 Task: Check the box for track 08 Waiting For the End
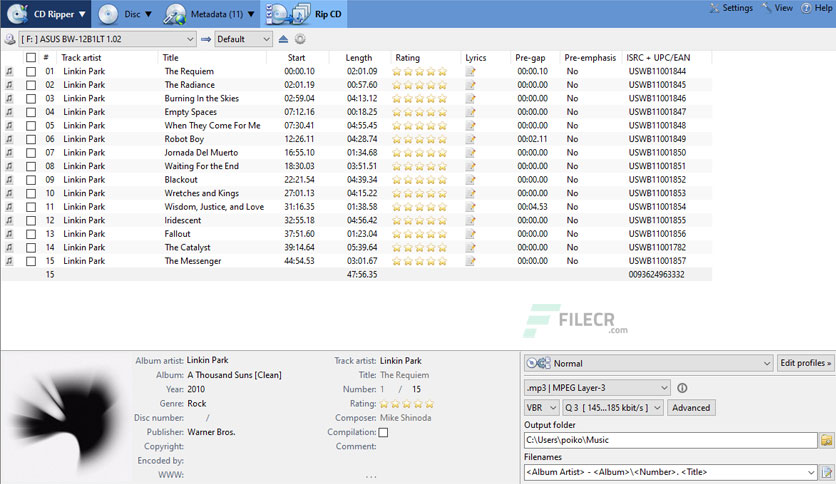tap(31, 166)
